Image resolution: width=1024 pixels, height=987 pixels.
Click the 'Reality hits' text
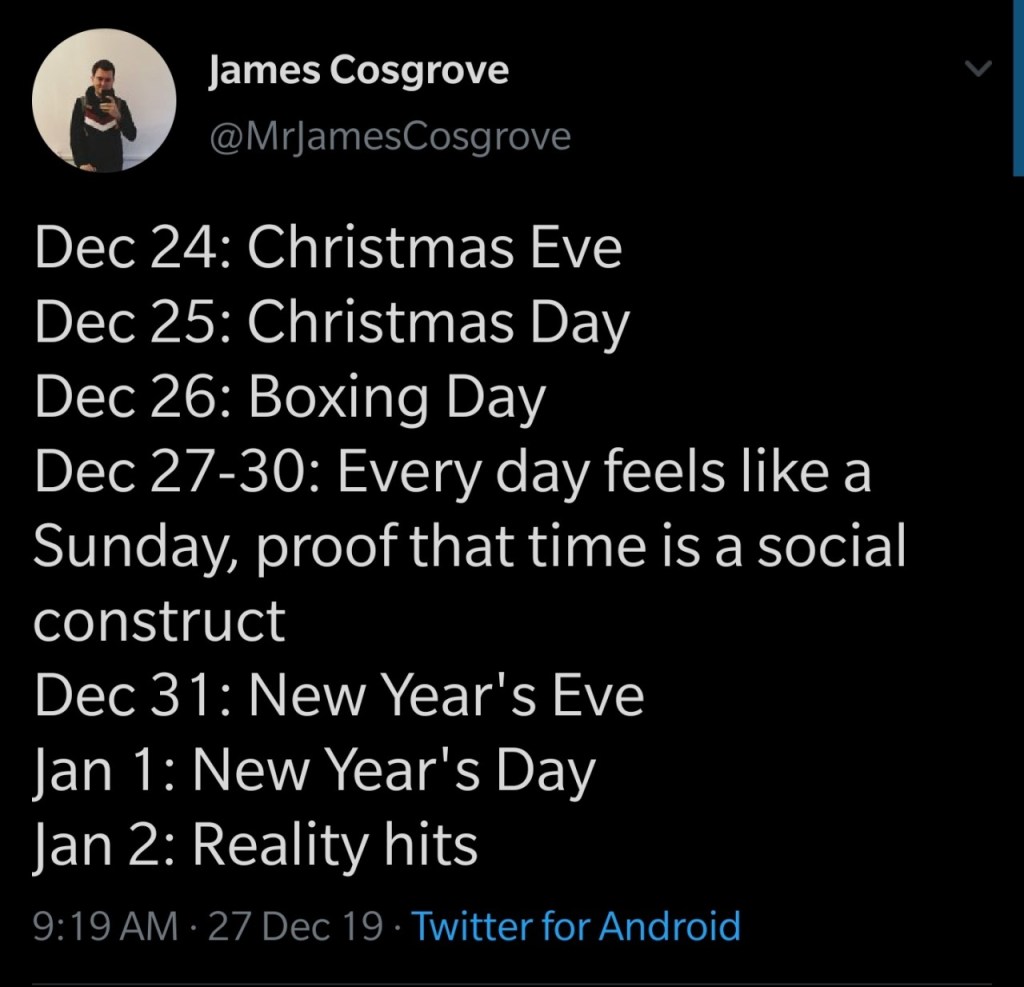point(335,845)
